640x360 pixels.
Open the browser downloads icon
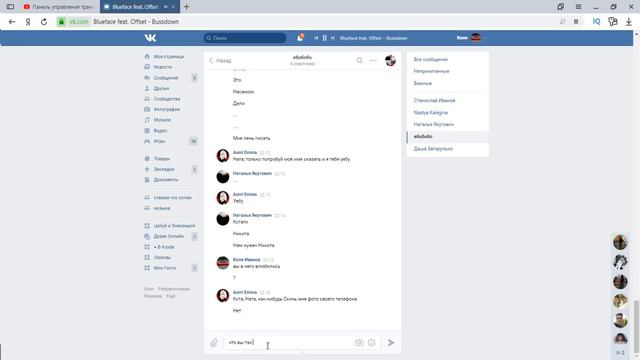pos(629,22)
